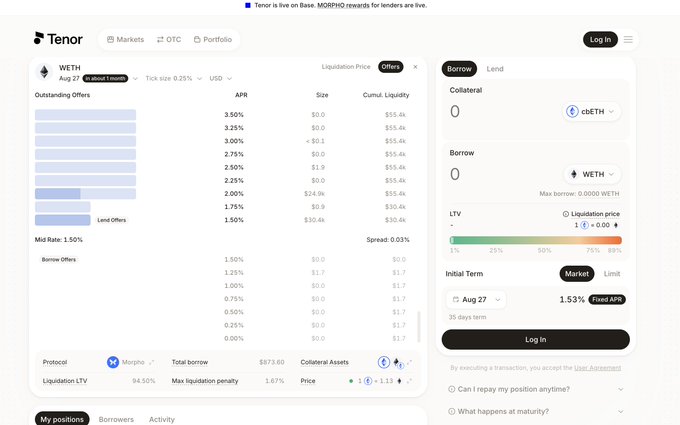Click the blue square banner icon
The width and height of the screenshot is (680, 425).
click(248, 5)
